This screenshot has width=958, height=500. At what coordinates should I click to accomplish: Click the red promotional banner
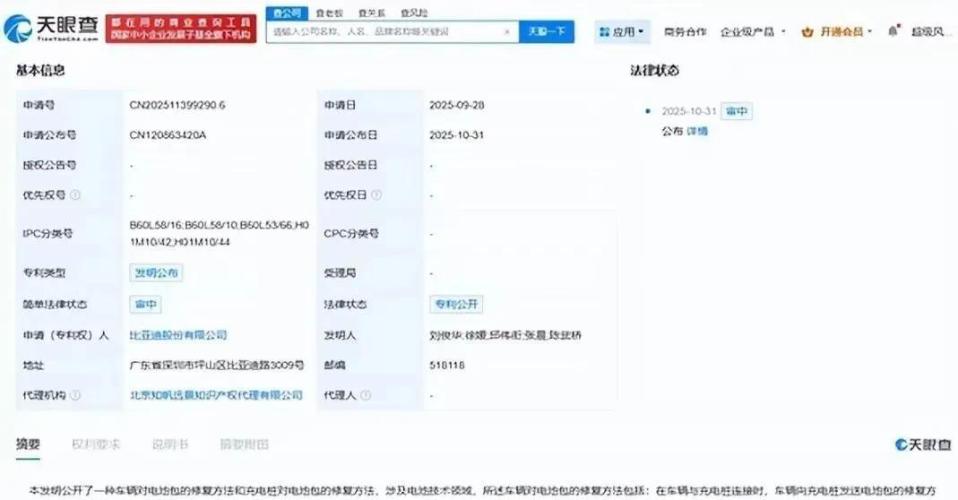(x=181, y=29)
